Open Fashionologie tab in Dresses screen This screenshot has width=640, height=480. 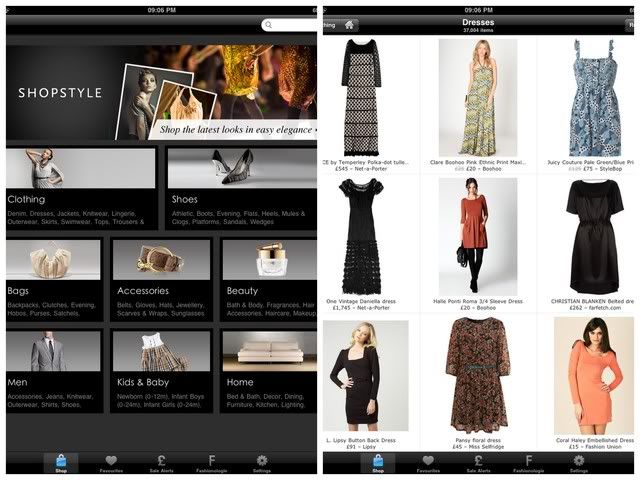click(x=529, y=463)
